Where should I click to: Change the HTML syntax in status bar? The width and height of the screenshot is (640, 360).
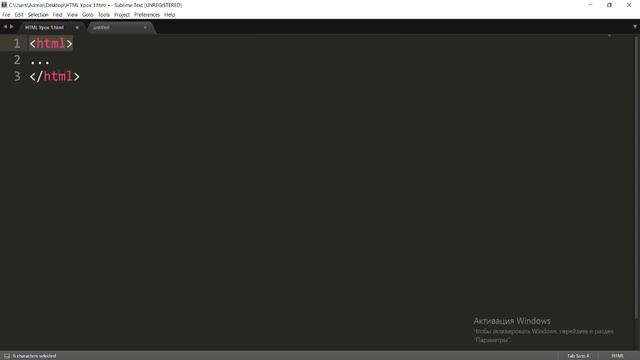click(617, 356)
